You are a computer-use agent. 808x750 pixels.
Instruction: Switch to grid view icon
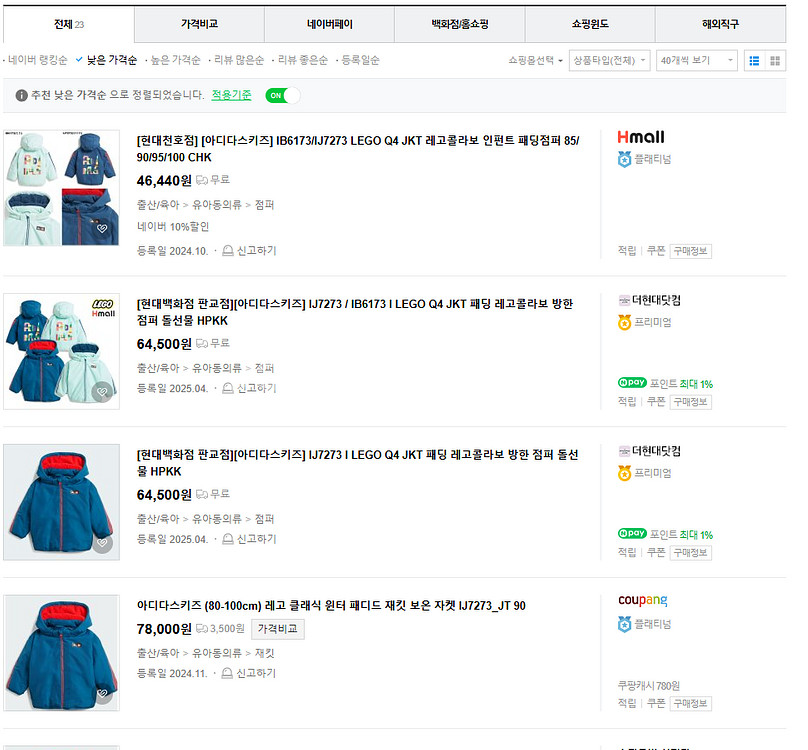point(775,61)
